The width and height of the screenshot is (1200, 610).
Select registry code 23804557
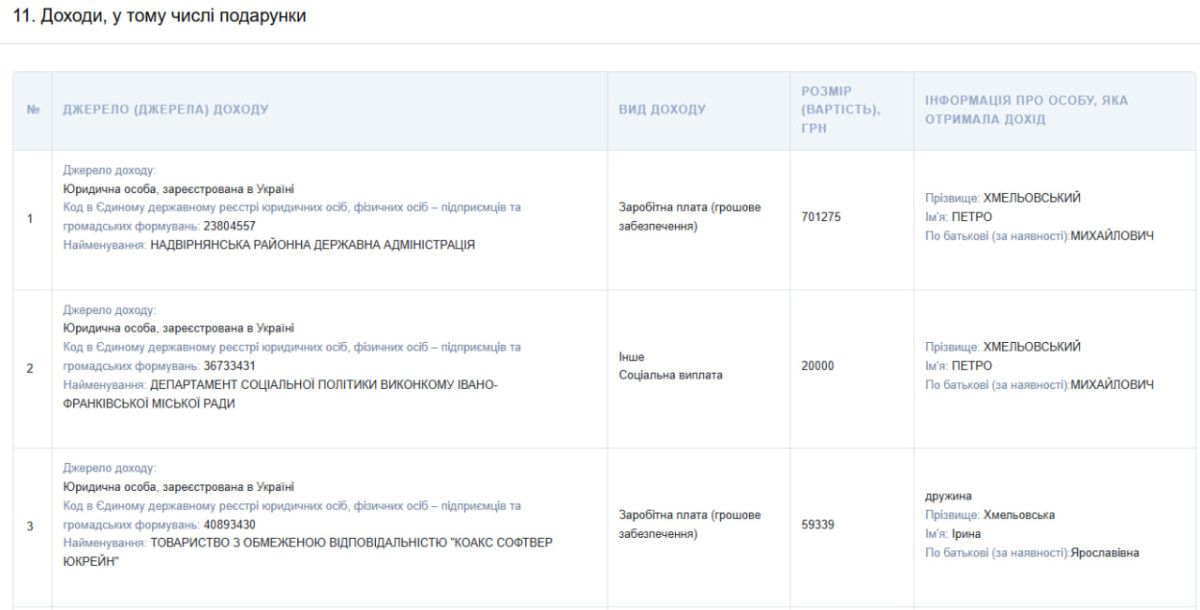click(x=228, y=226)
